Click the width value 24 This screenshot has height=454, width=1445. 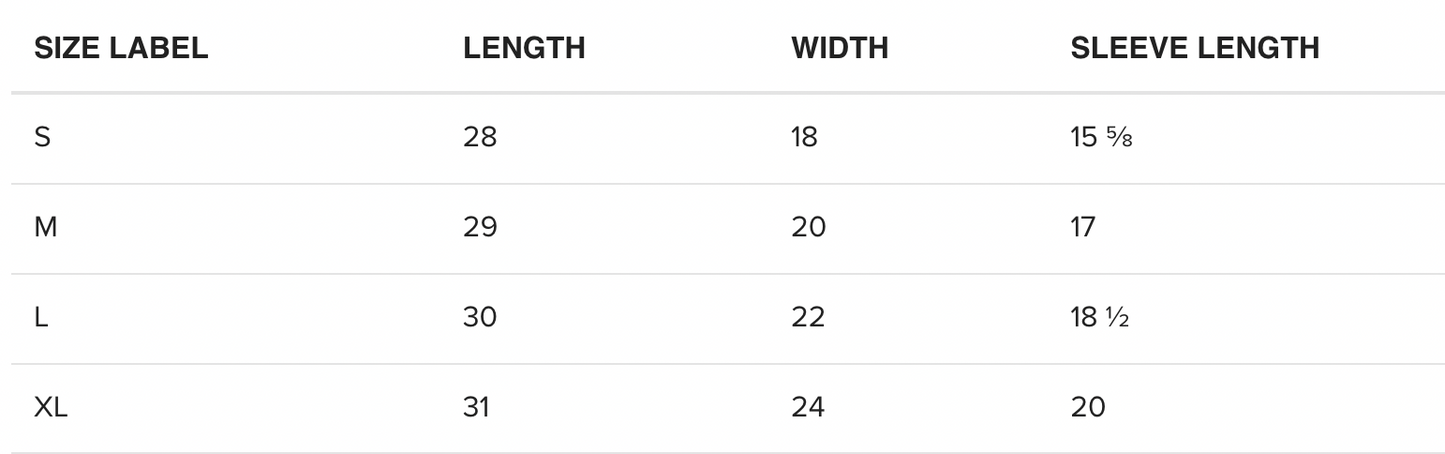808,407
